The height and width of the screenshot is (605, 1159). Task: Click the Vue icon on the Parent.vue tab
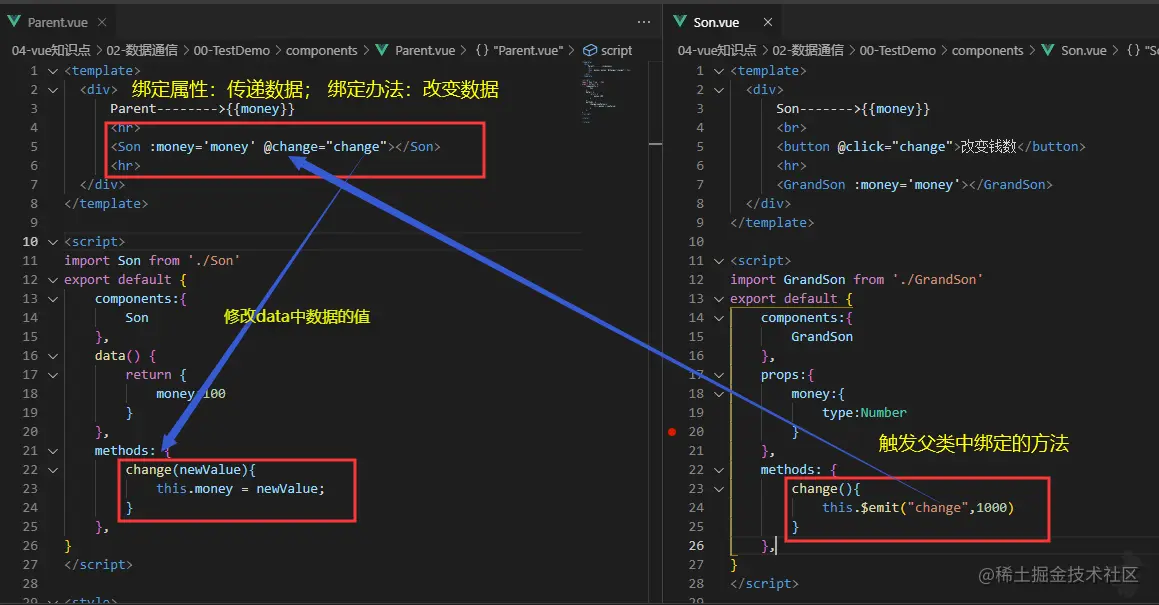(14, 22)
